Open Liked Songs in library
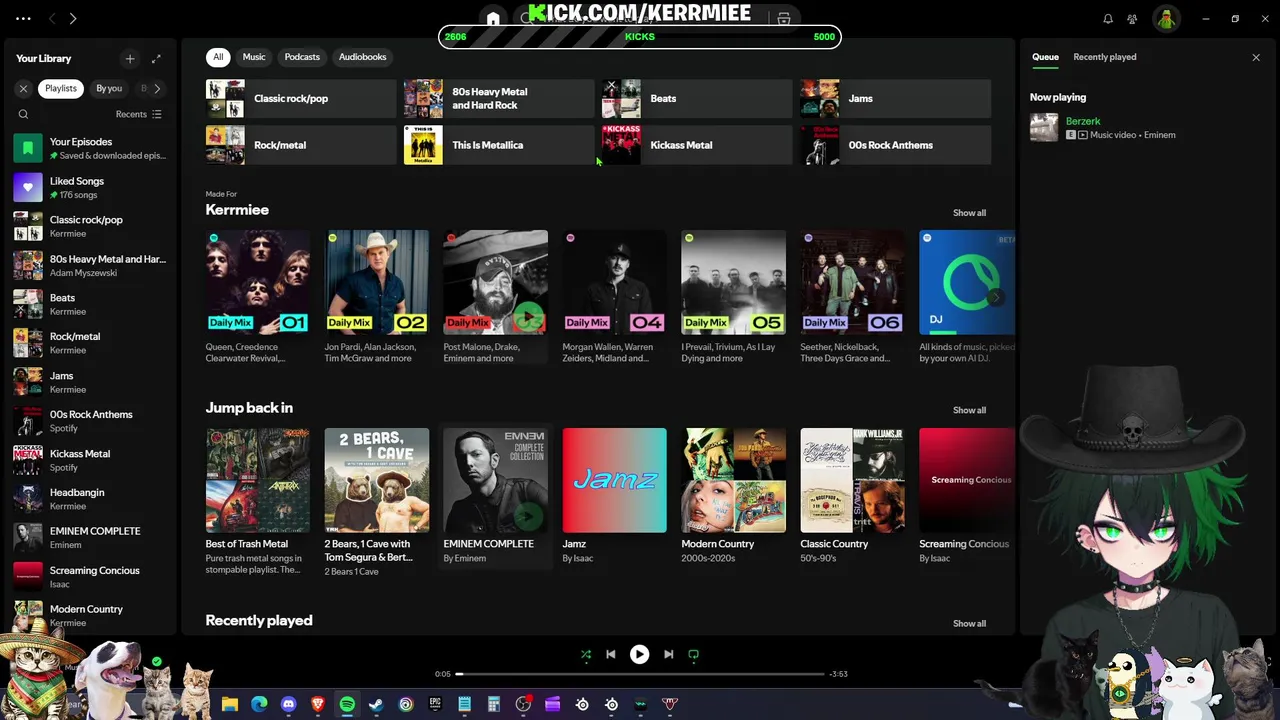1280x720 pixels. pyautogui.click(x=91, y=187)
